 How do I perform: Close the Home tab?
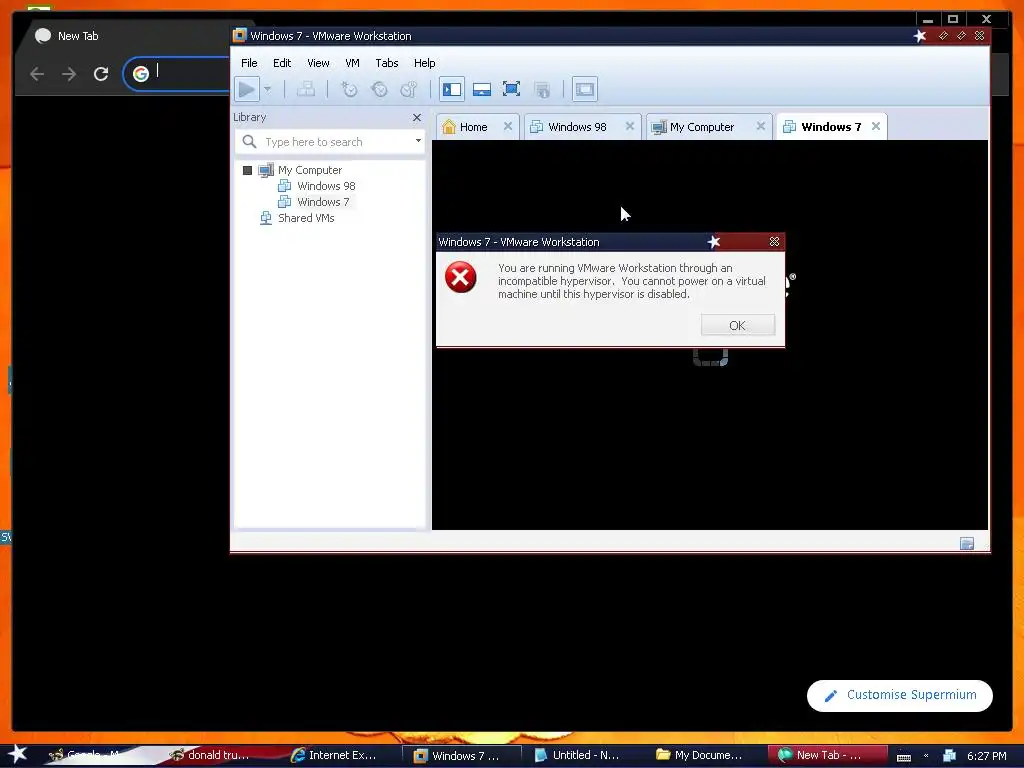507,126
